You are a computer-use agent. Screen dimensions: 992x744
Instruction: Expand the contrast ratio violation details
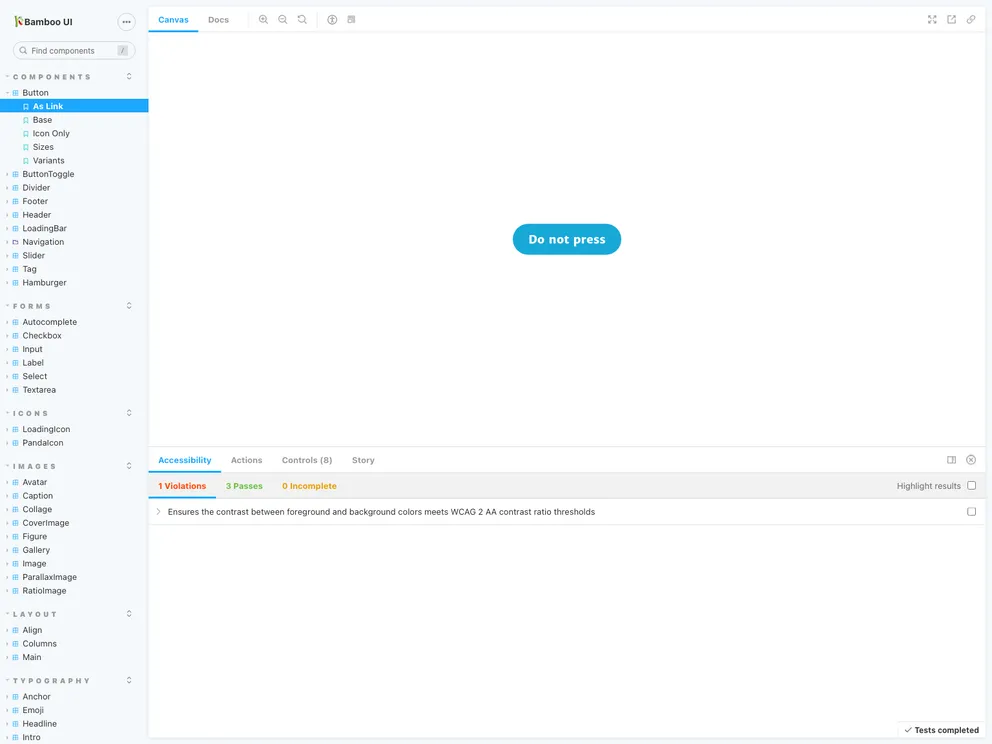(158, 511)
